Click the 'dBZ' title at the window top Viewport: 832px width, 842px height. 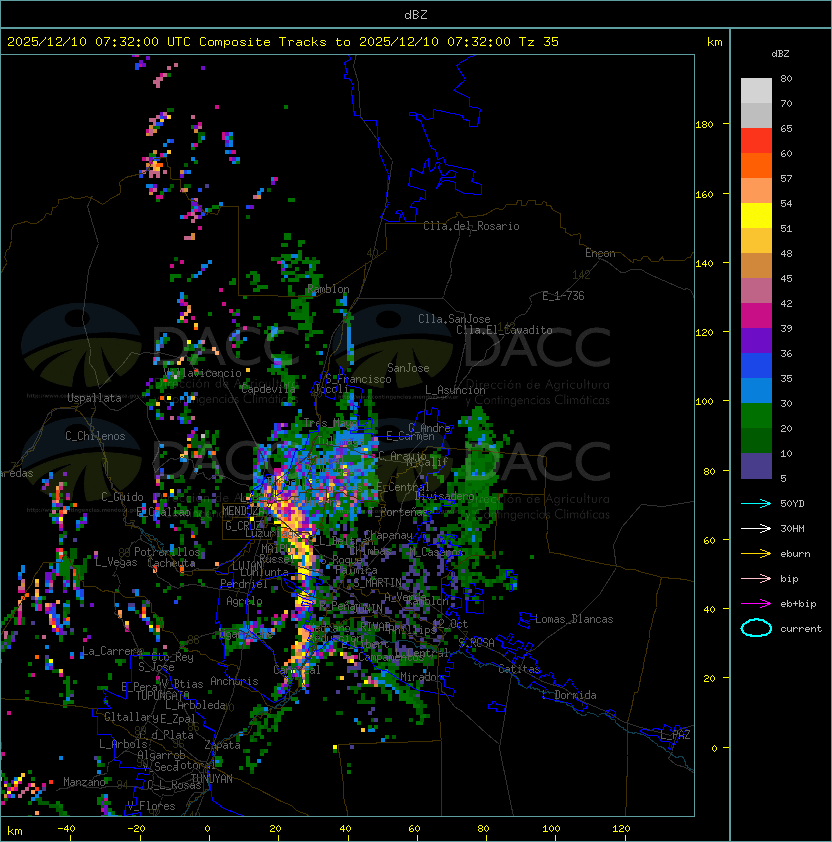click(416, 14)
